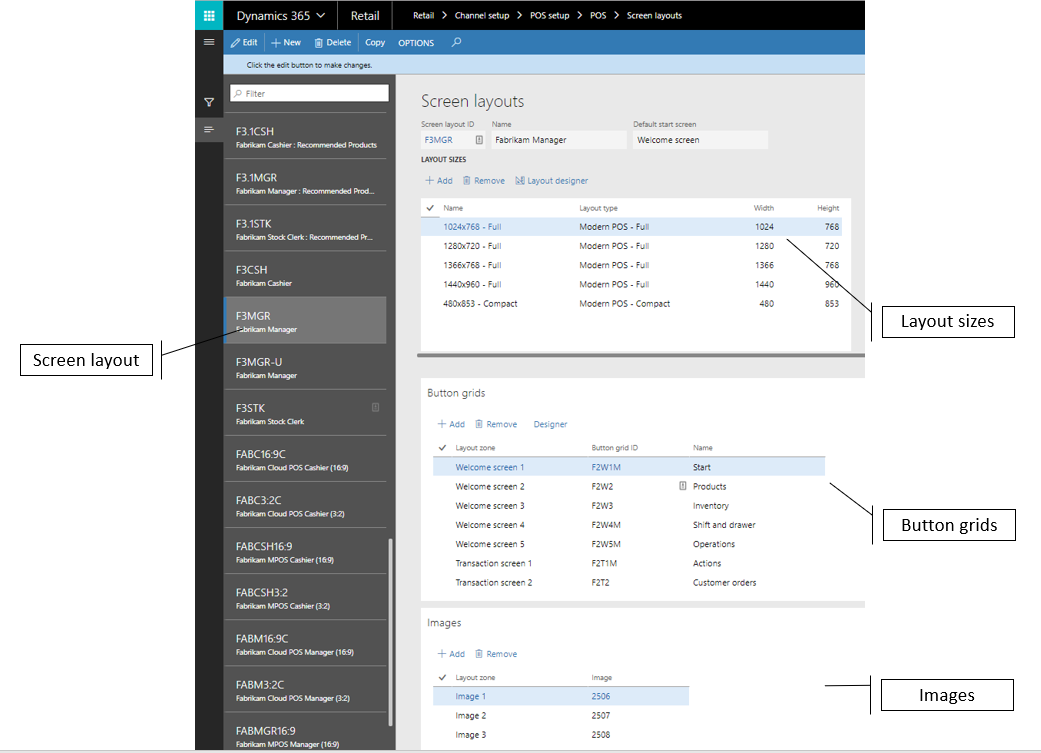This screenshot has height=753, width=1041.
Task: Expand the filter funnel in the left sidebar
Action: (208, 102)
